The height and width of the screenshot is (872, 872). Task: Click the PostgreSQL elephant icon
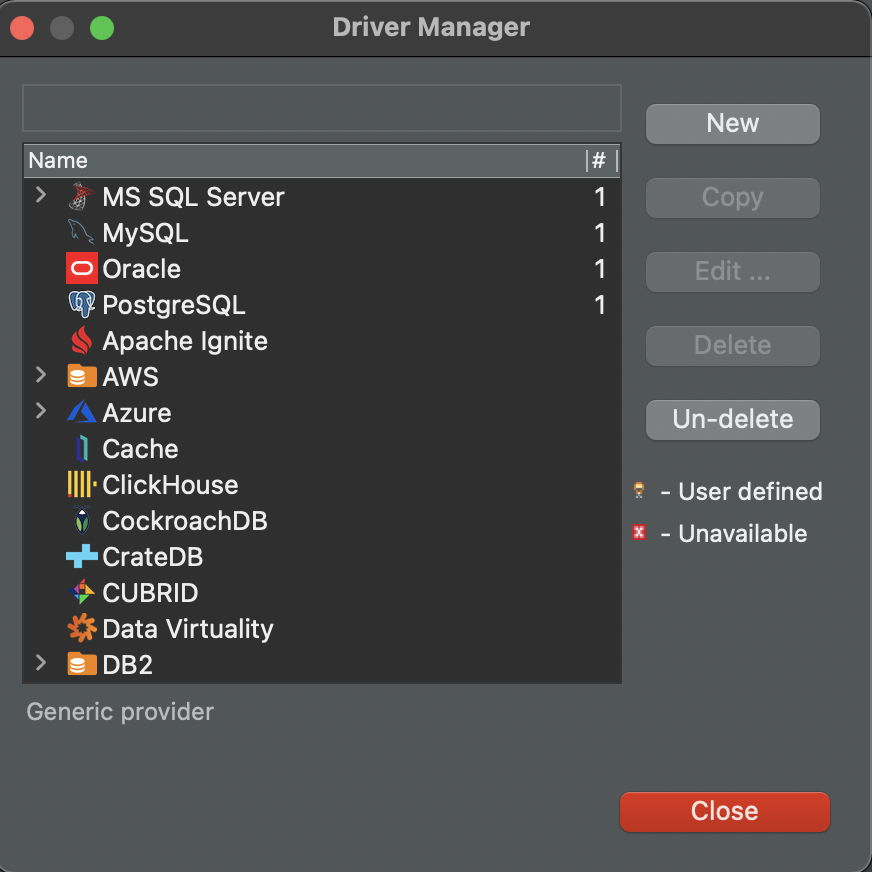[x=81, y=305]
